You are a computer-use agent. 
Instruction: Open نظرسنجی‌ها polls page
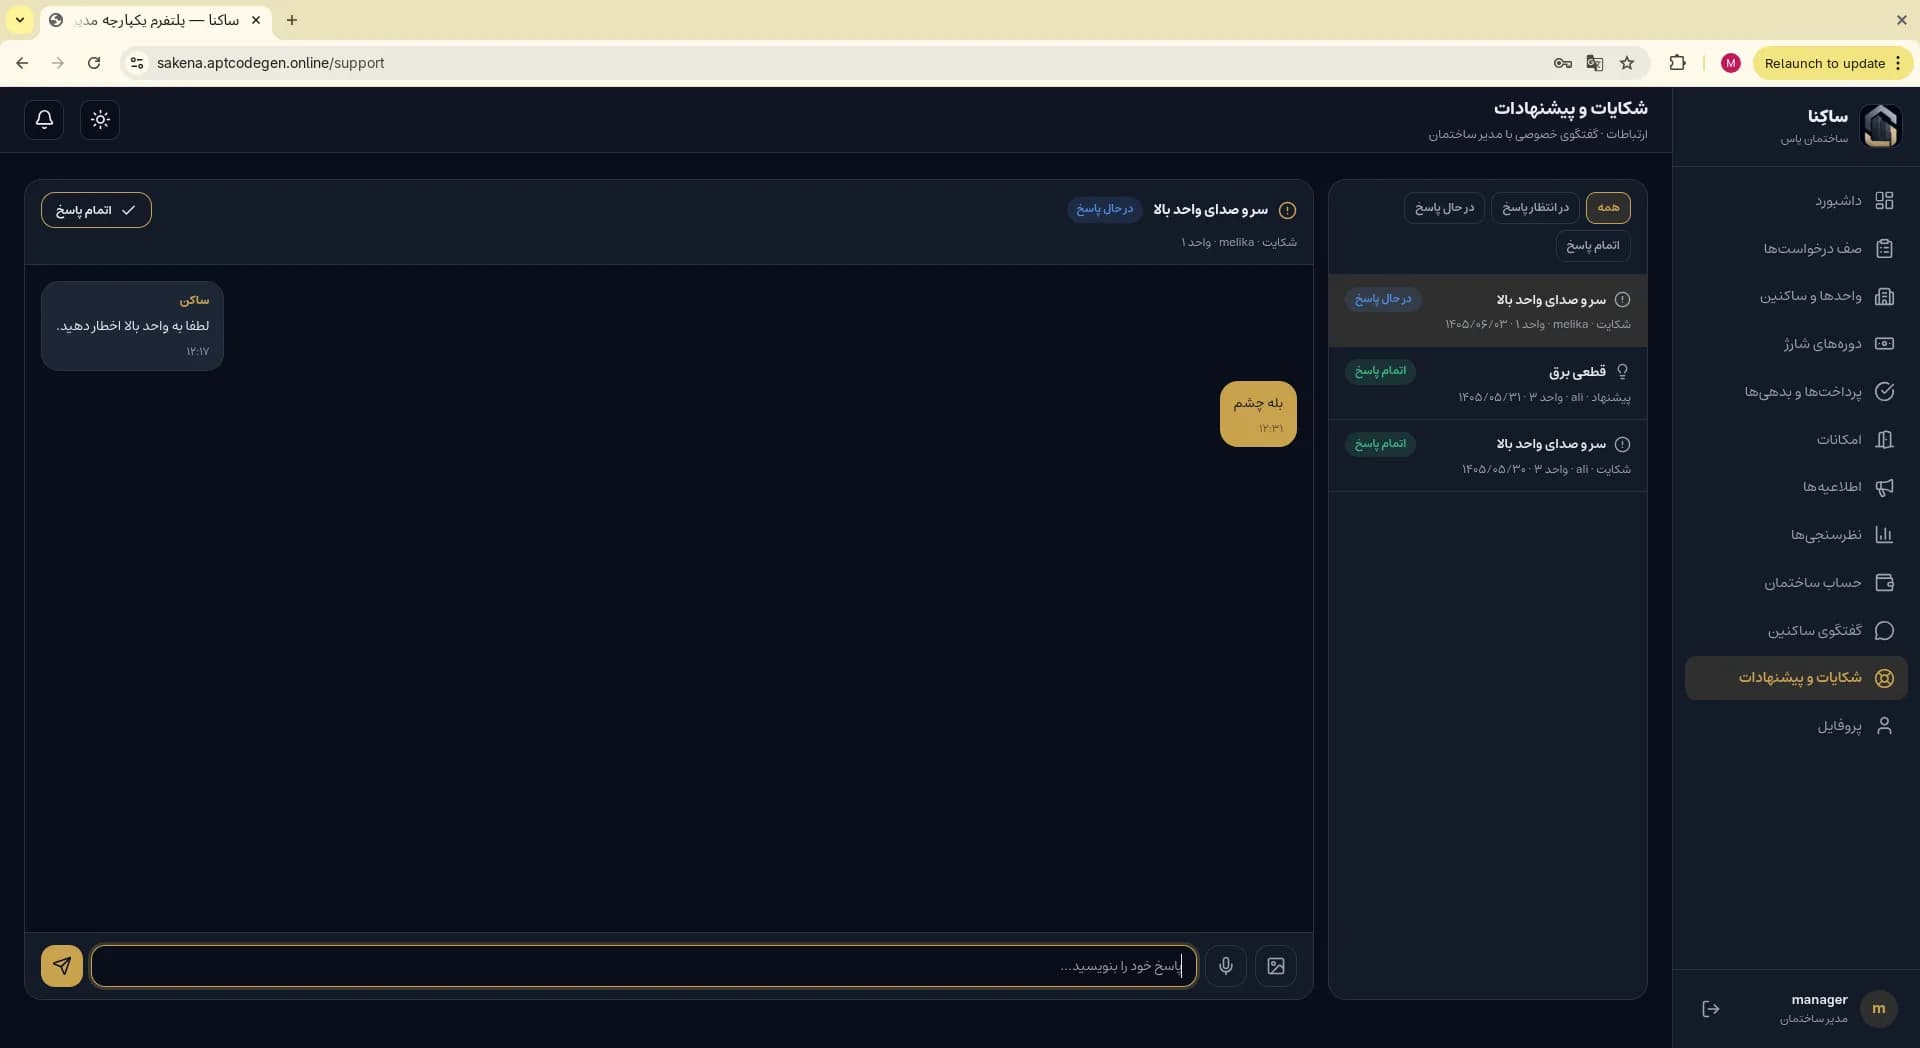point(1796,535)
